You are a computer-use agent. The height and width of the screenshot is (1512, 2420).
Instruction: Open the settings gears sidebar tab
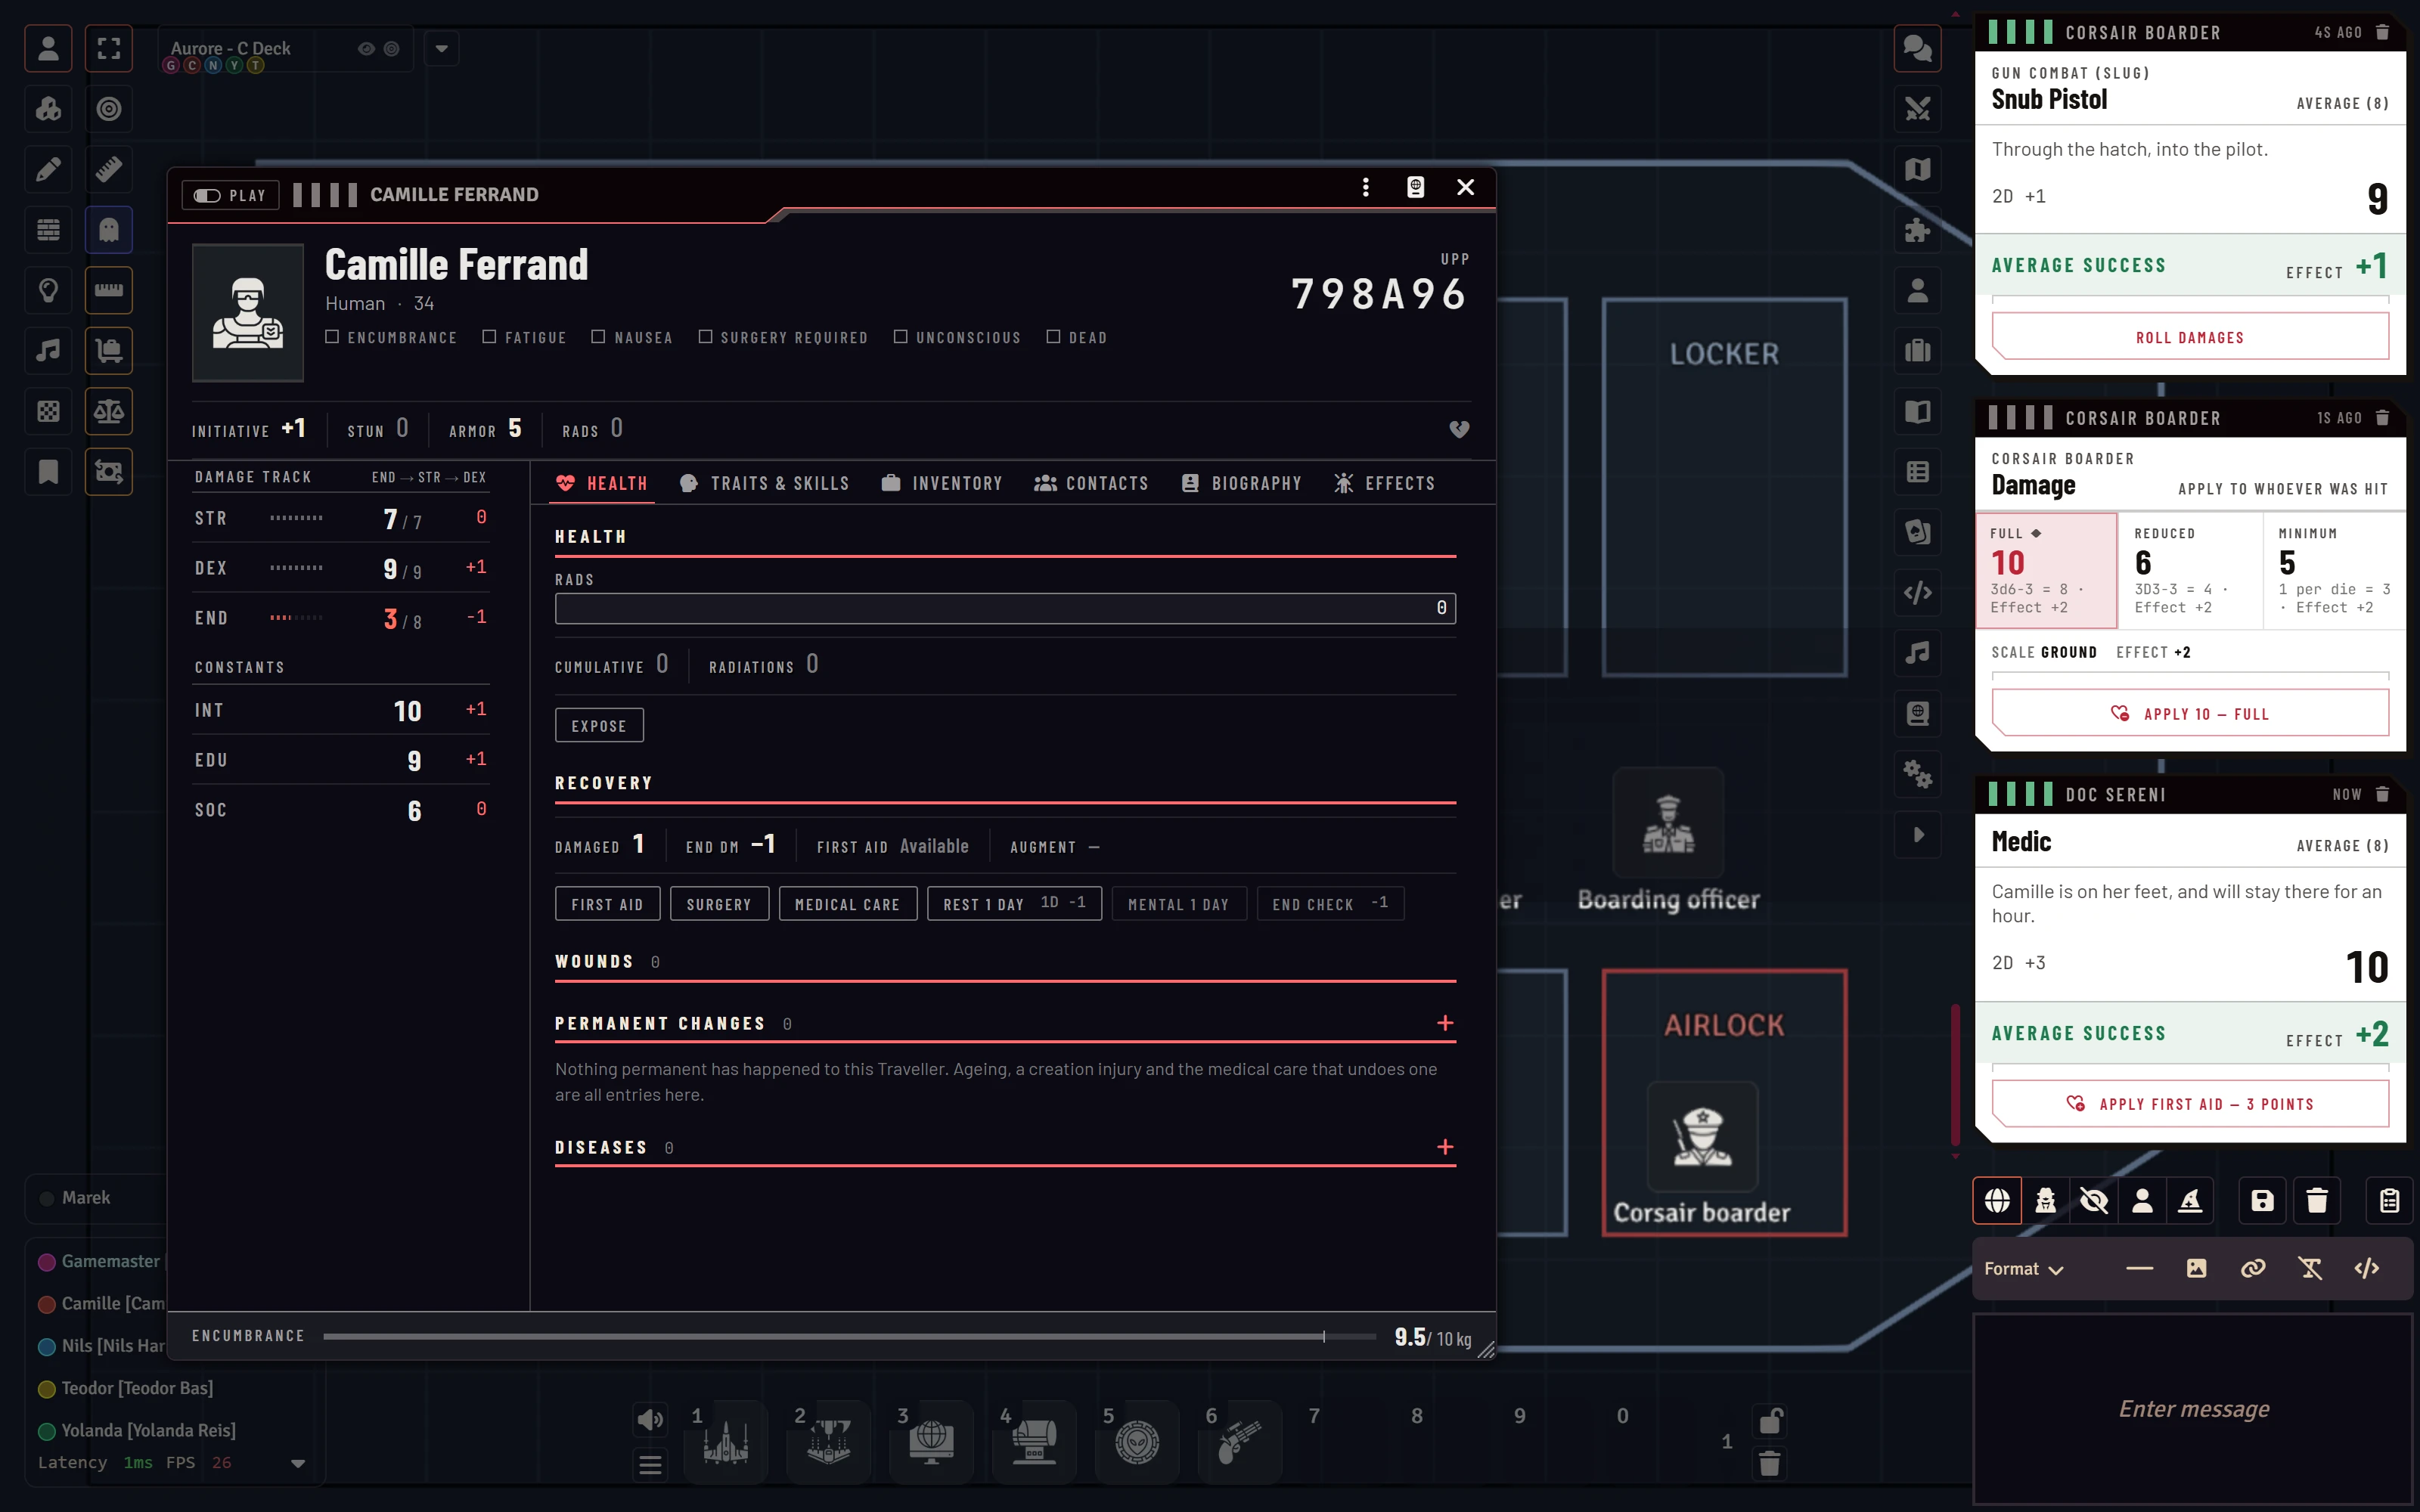point(1917,773)
